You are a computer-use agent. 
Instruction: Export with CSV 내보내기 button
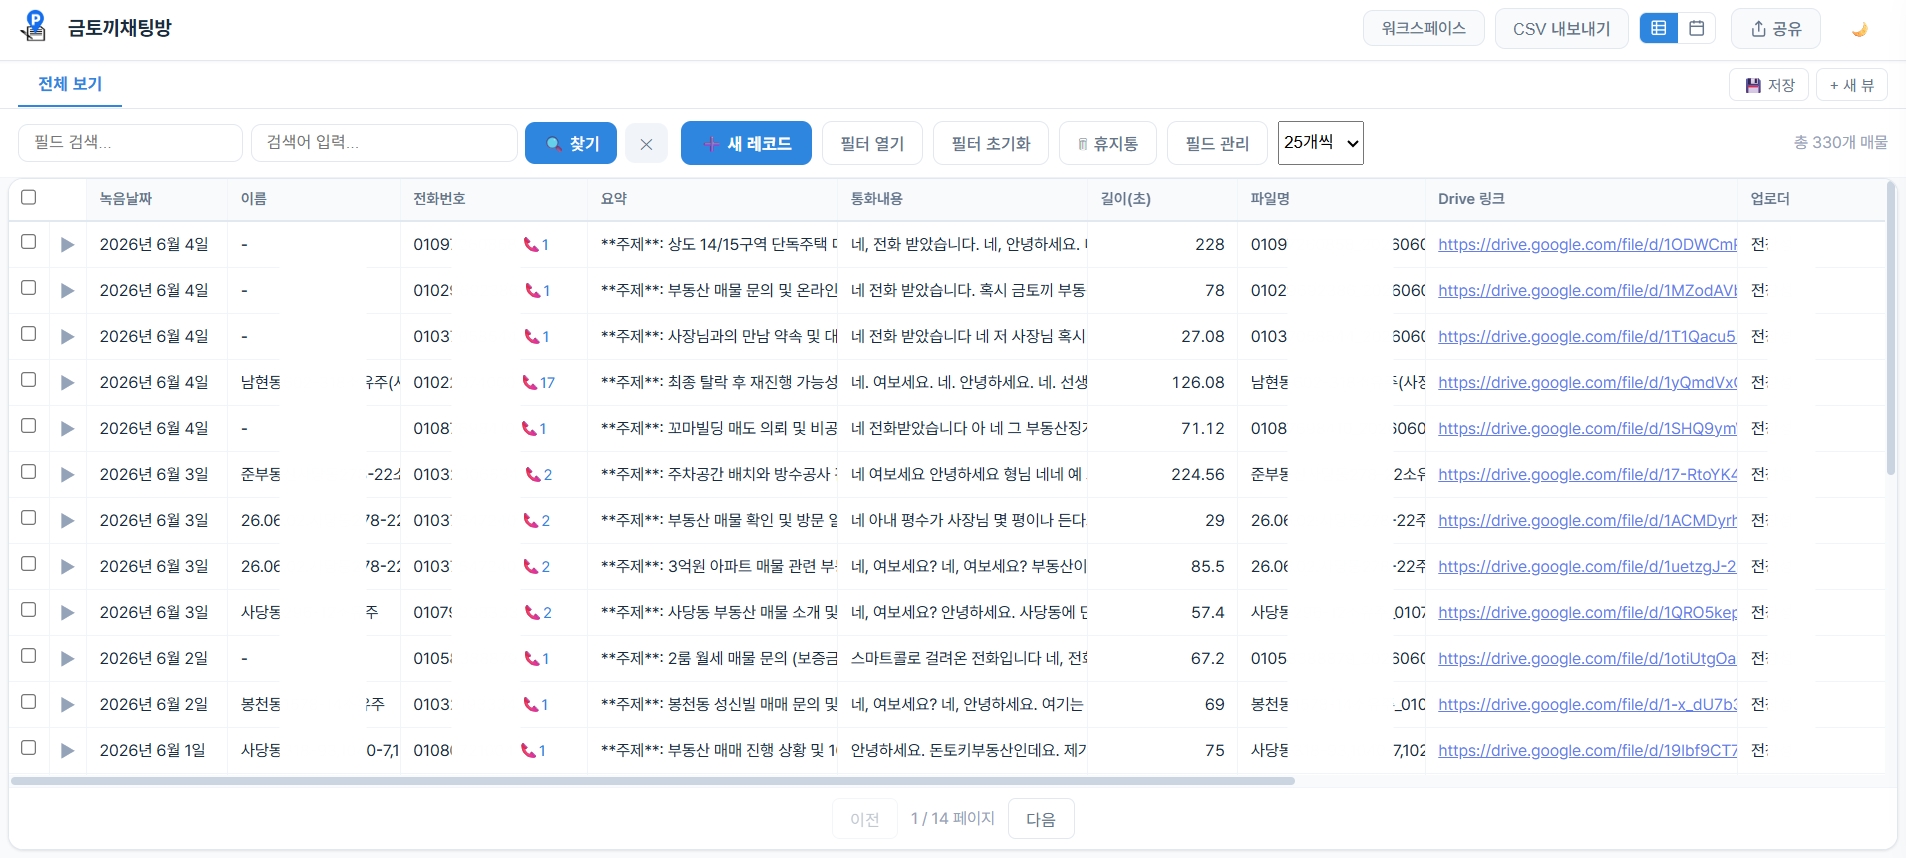(1562, 28)
